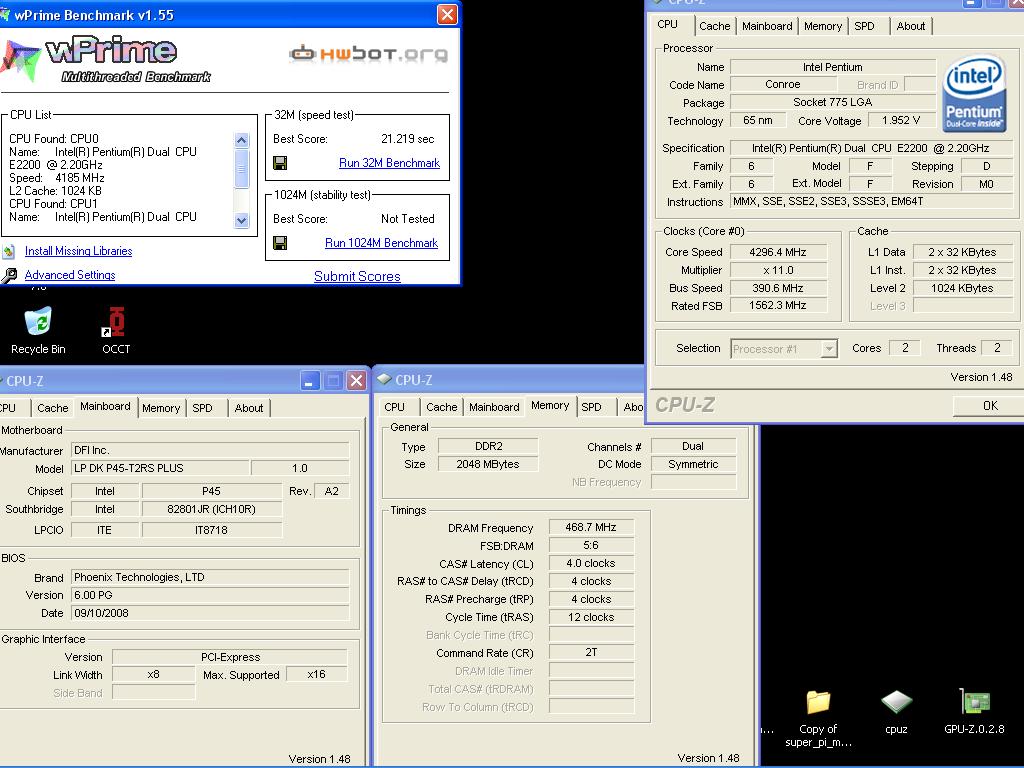Switch to Memory tab in processor CPU-Z window
This screenshot has height=768, width=1024.
[823, 26]
